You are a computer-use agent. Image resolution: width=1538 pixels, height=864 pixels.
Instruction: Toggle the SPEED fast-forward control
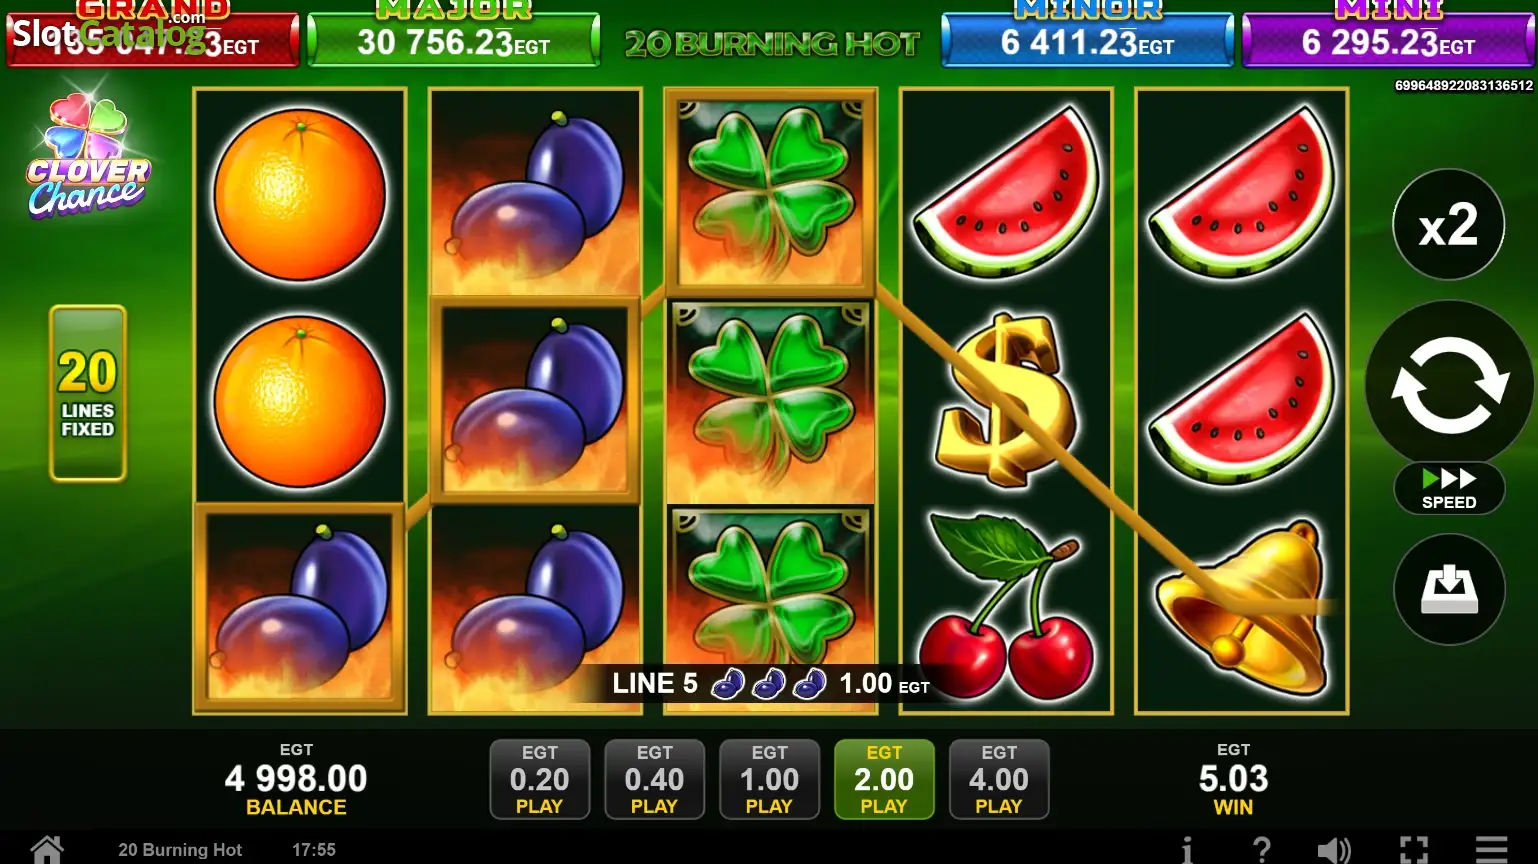pos(1449,488)
